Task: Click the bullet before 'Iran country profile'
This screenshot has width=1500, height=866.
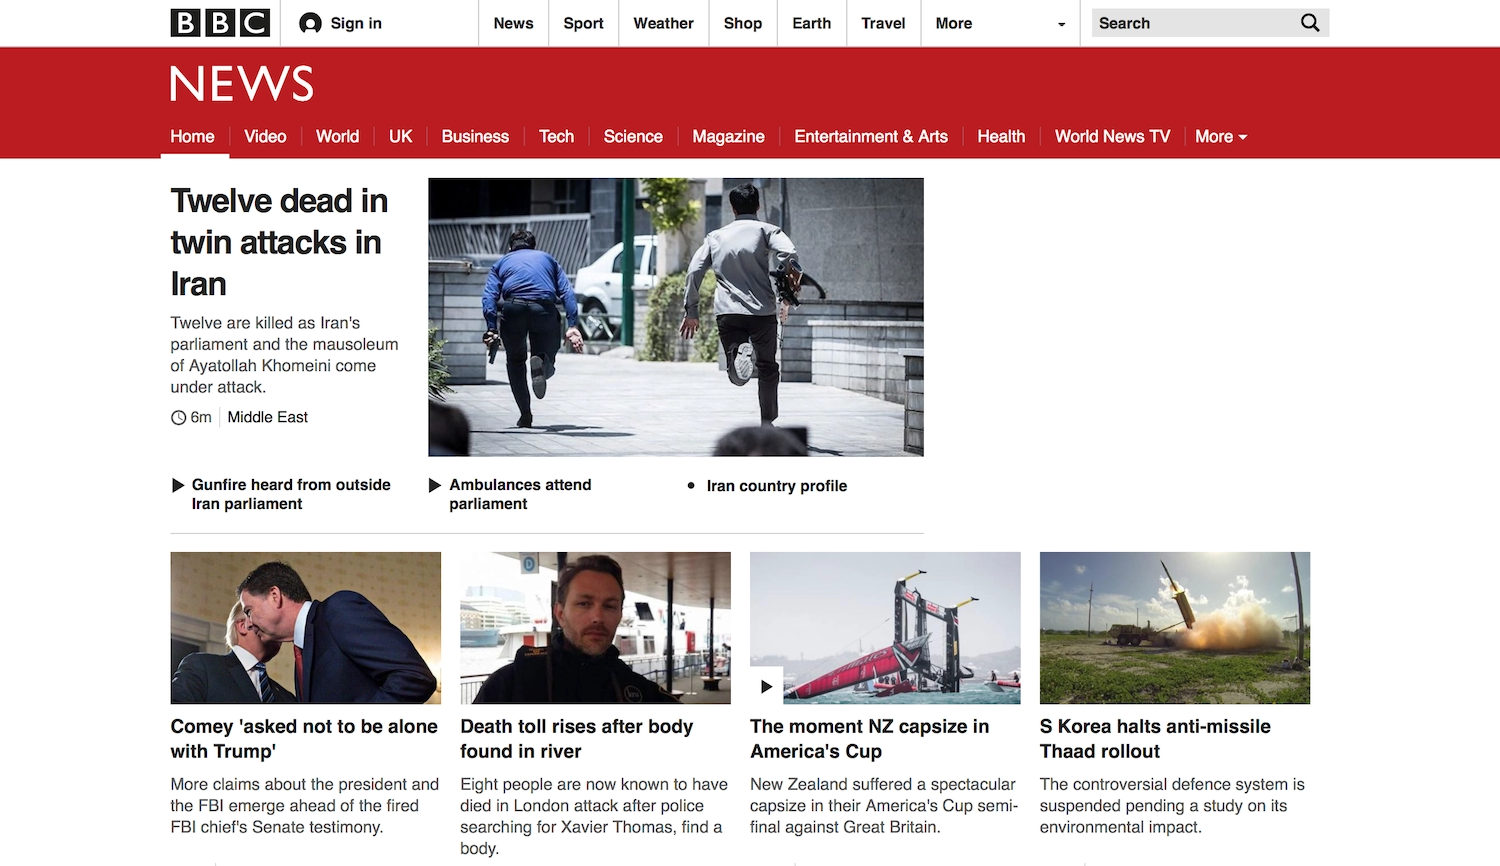Action: [691, 486]
